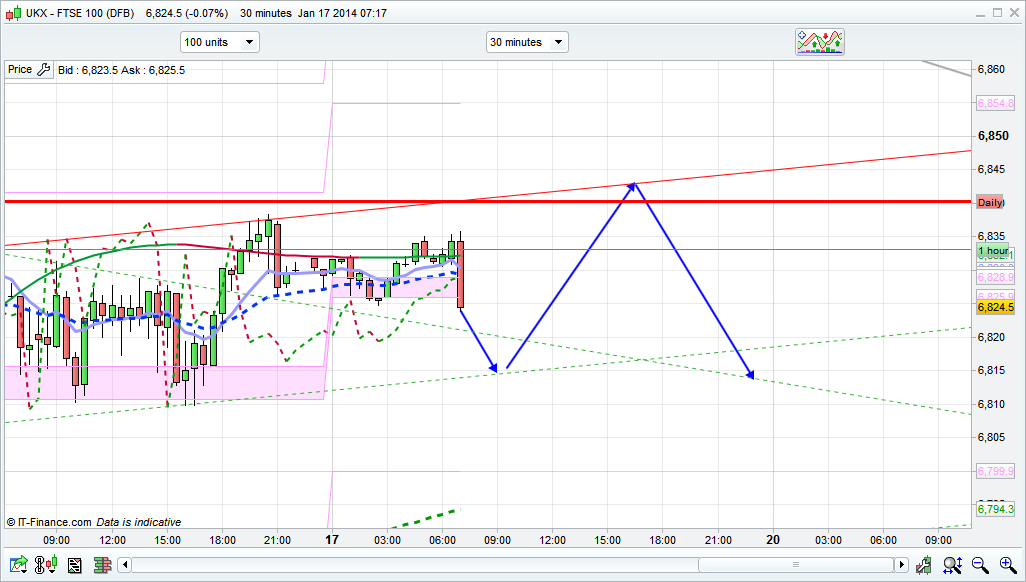
Task: Click the scroll right arrow of timeline
Action: (903, 566)
